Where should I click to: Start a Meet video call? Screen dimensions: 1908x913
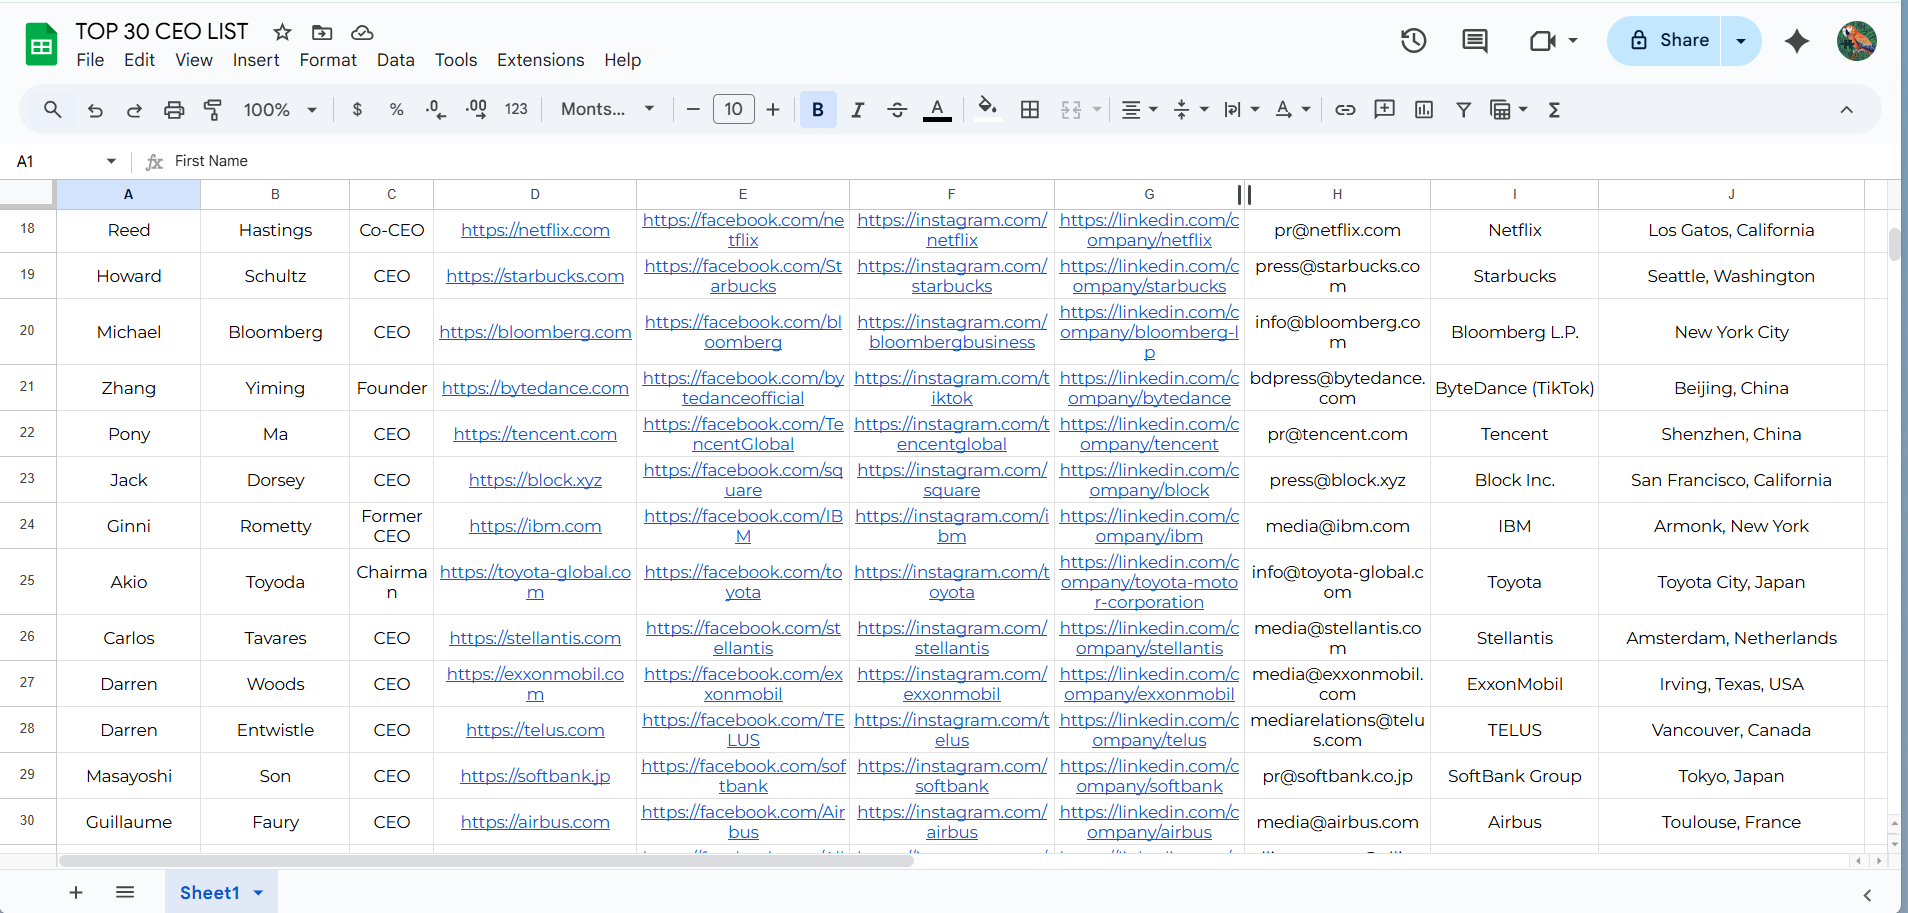tap(1543, 40)
